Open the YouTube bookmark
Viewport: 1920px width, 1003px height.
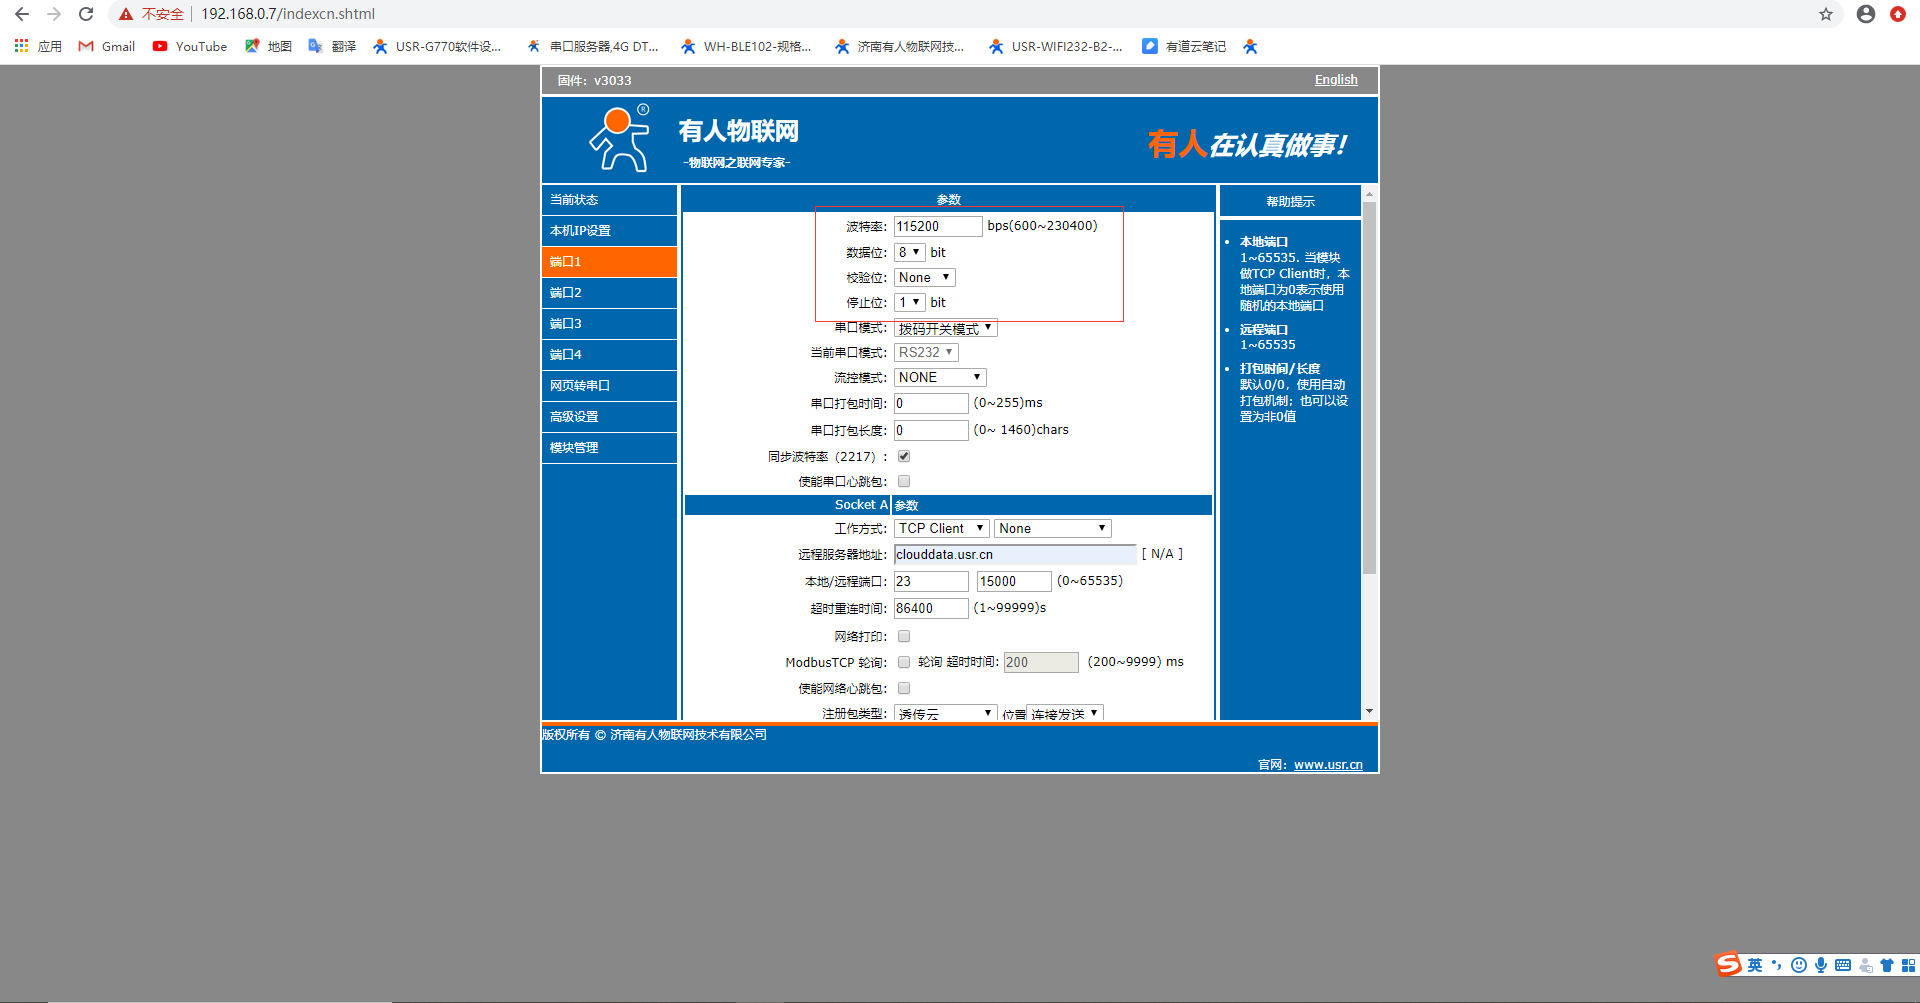point(190,46)
